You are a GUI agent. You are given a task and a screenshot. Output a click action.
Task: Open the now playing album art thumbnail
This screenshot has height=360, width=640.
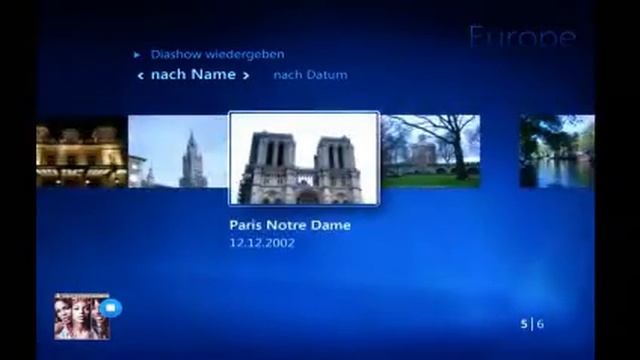pos(82,316)
